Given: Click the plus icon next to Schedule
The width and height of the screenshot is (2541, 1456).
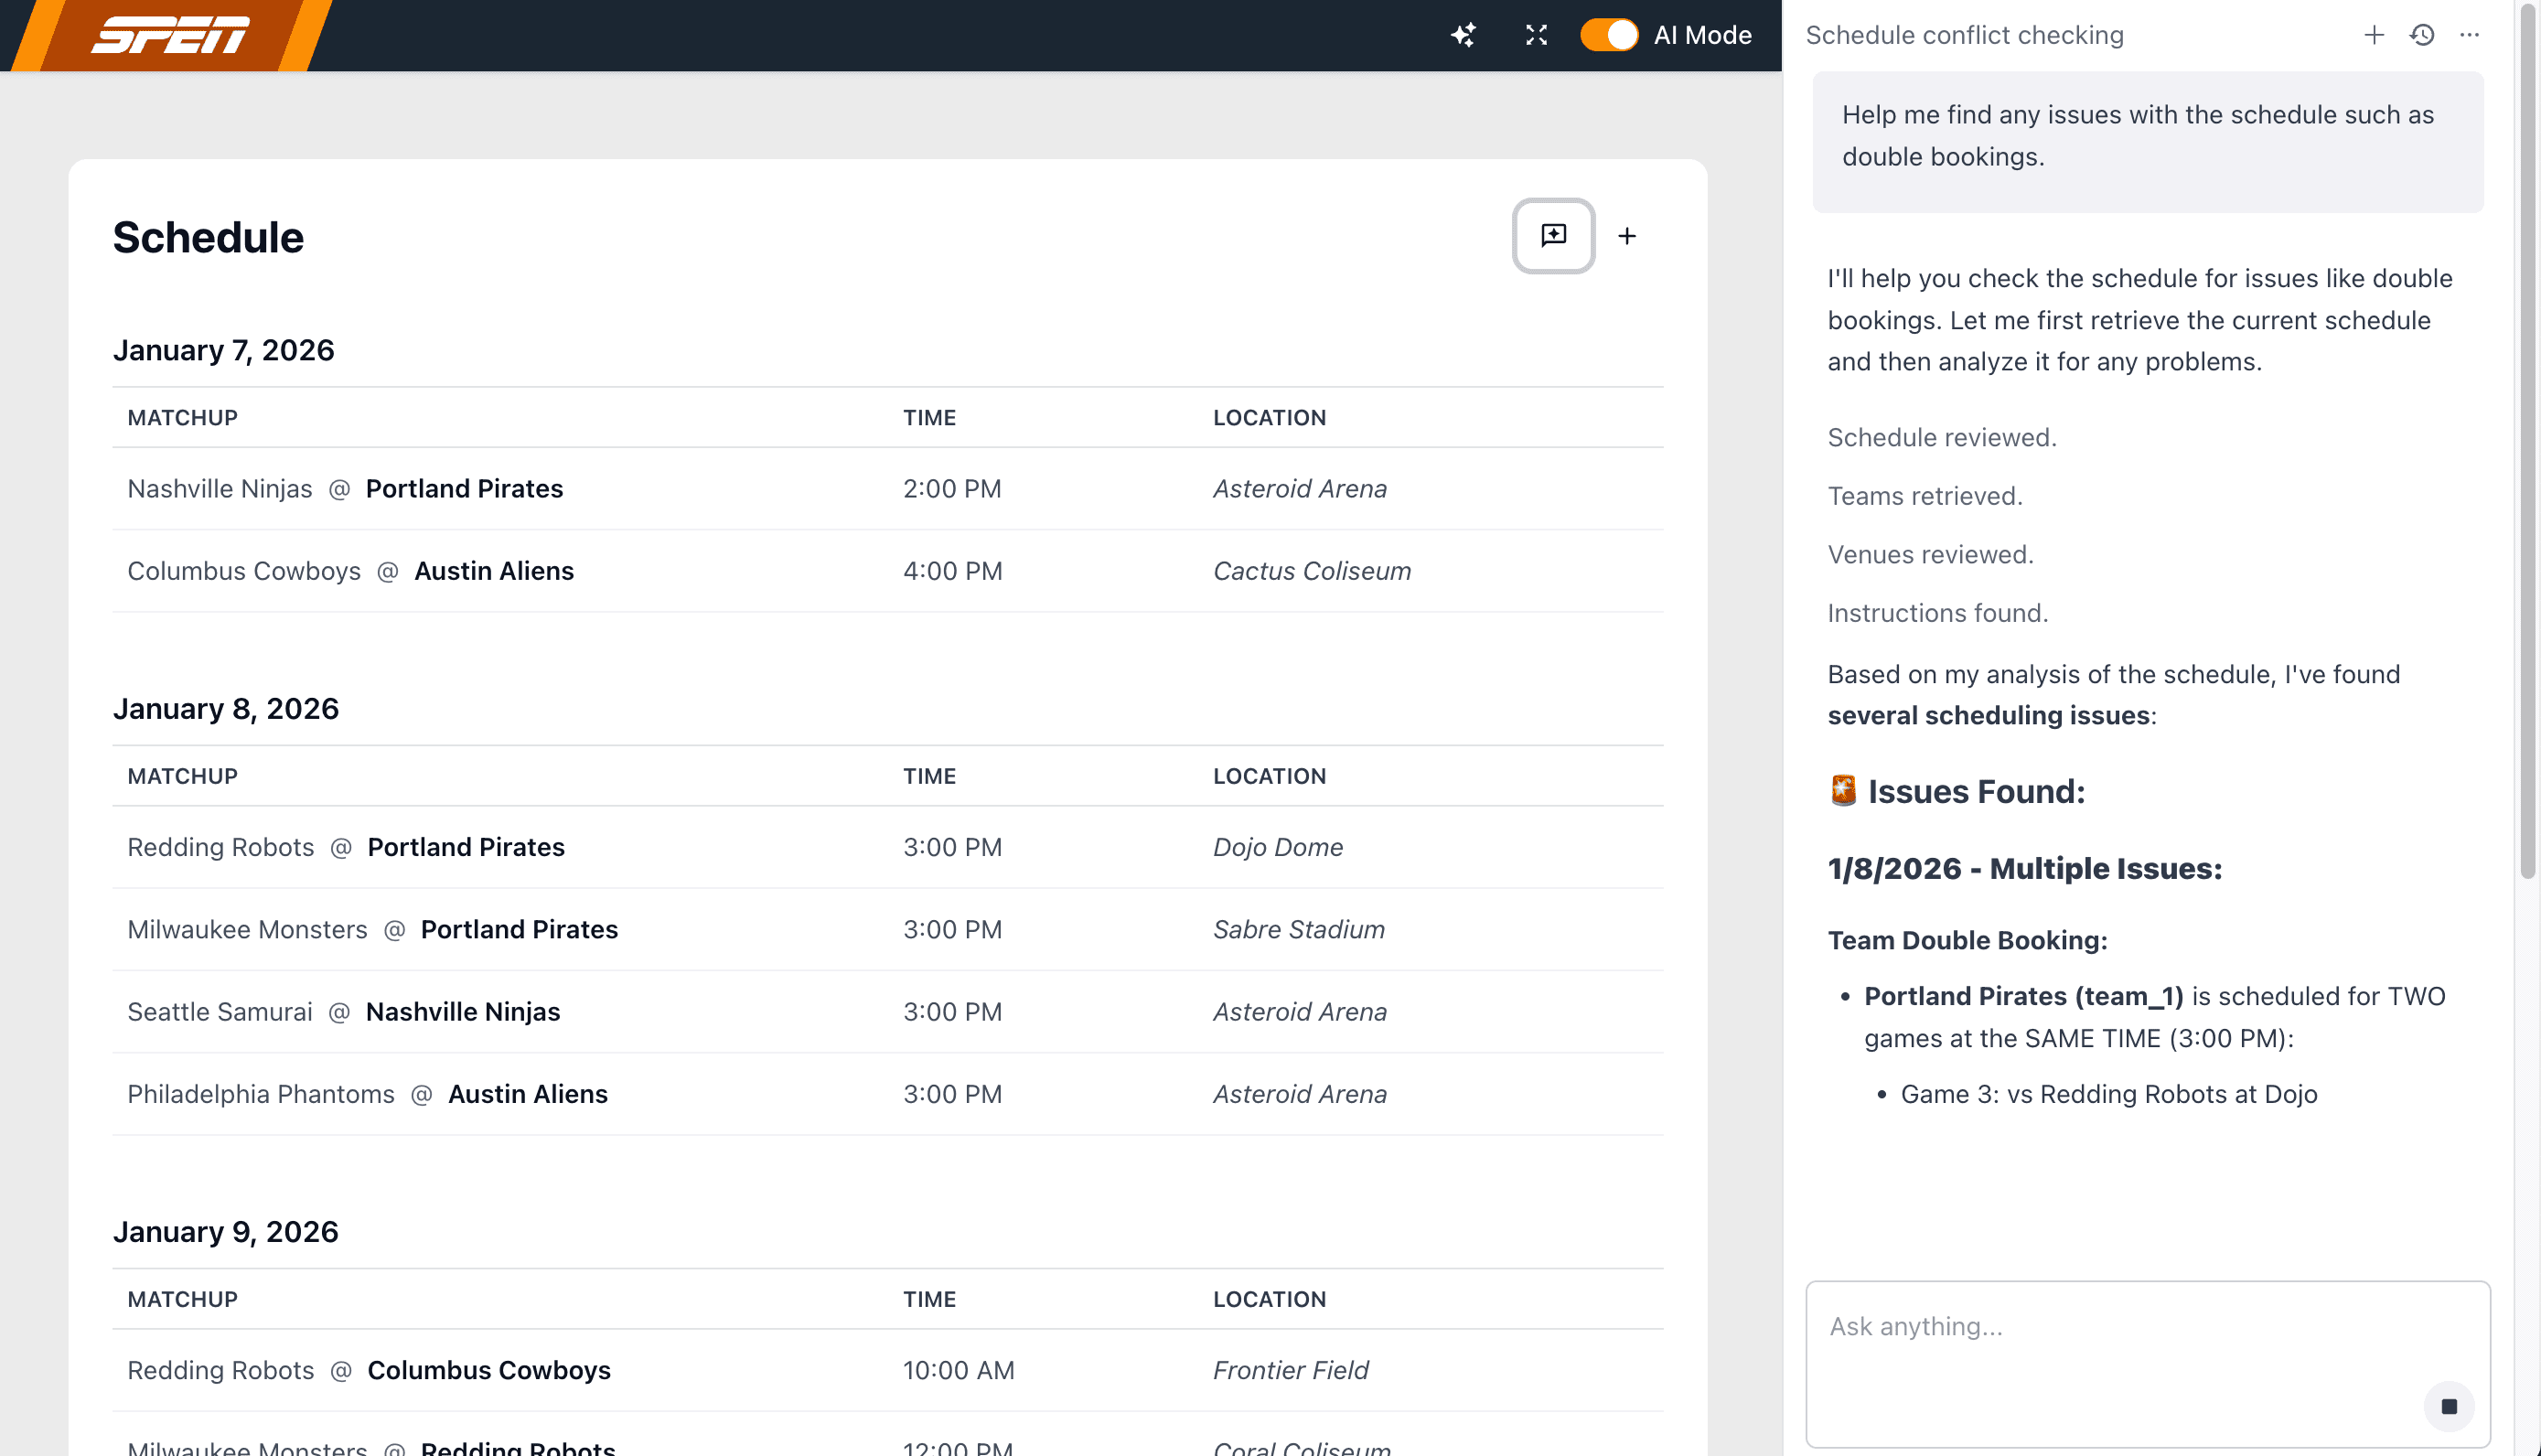Looking at the screenshot, I should (x=1627, y=236).
